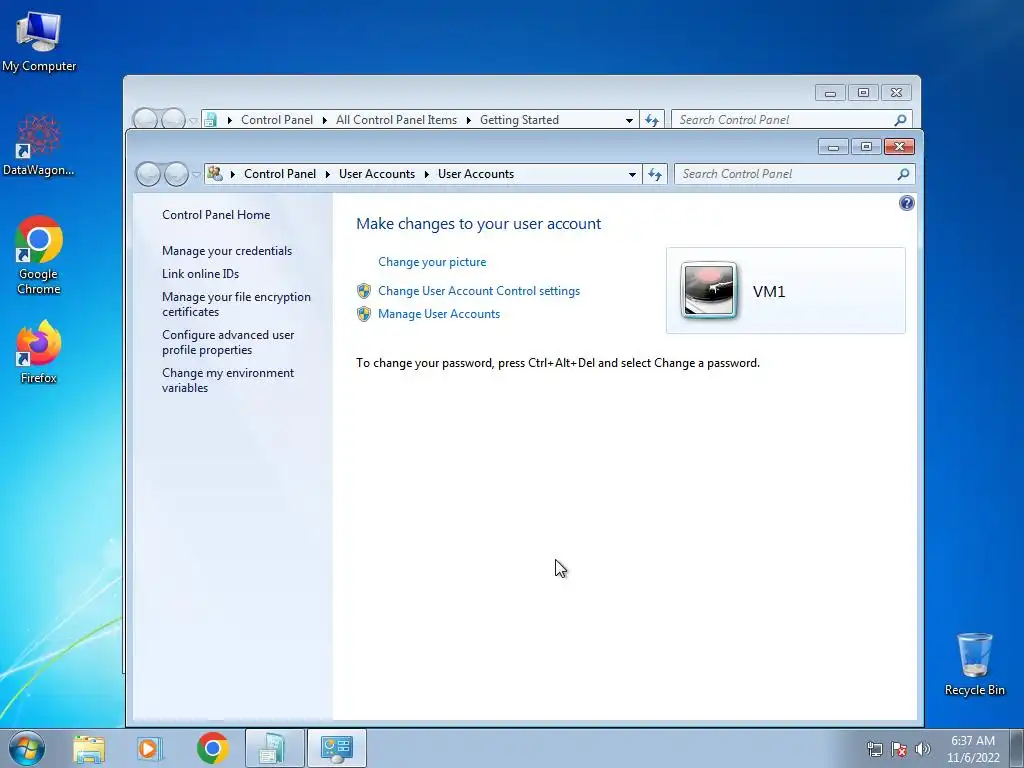
Task: Open My Computer desktop icon
Action: (x=39, y=40)
